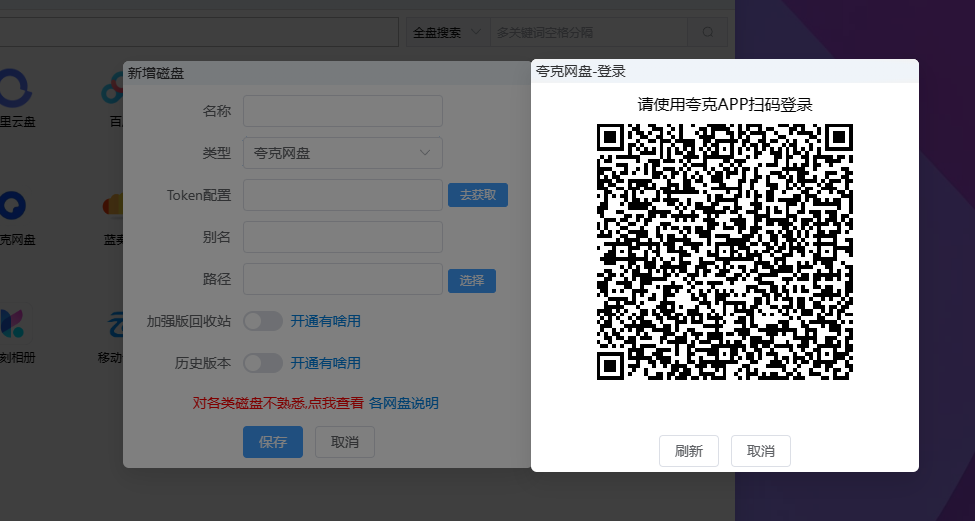Open the 全盘搜索 search scope dropdown
Viewport: 975px width, 521px height.
click(x=448, y=32)
